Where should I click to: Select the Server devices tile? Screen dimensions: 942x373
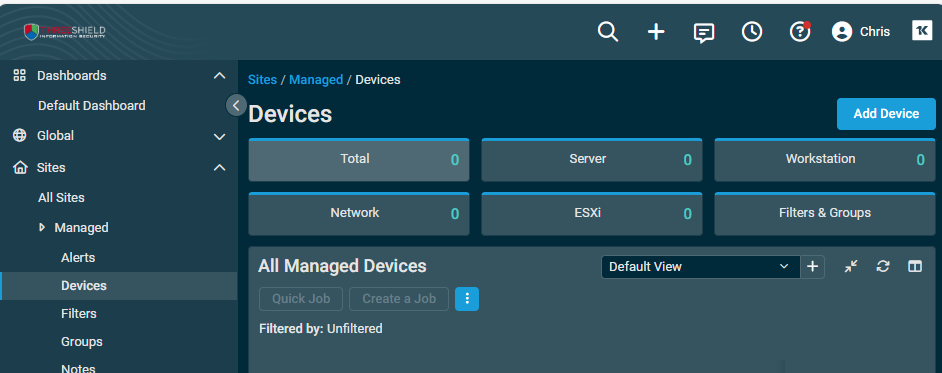click(592, 160)
